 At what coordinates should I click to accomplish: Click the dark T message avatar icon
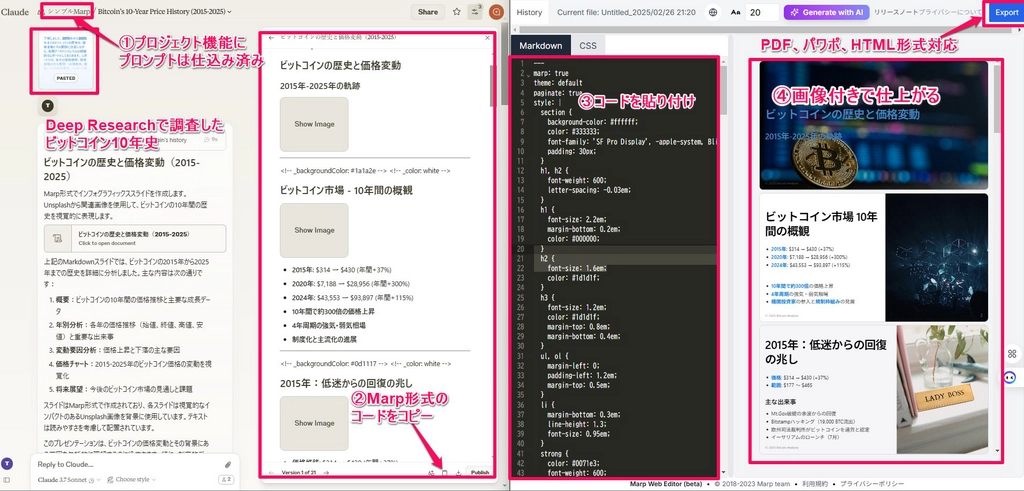[x=48, y=104]
